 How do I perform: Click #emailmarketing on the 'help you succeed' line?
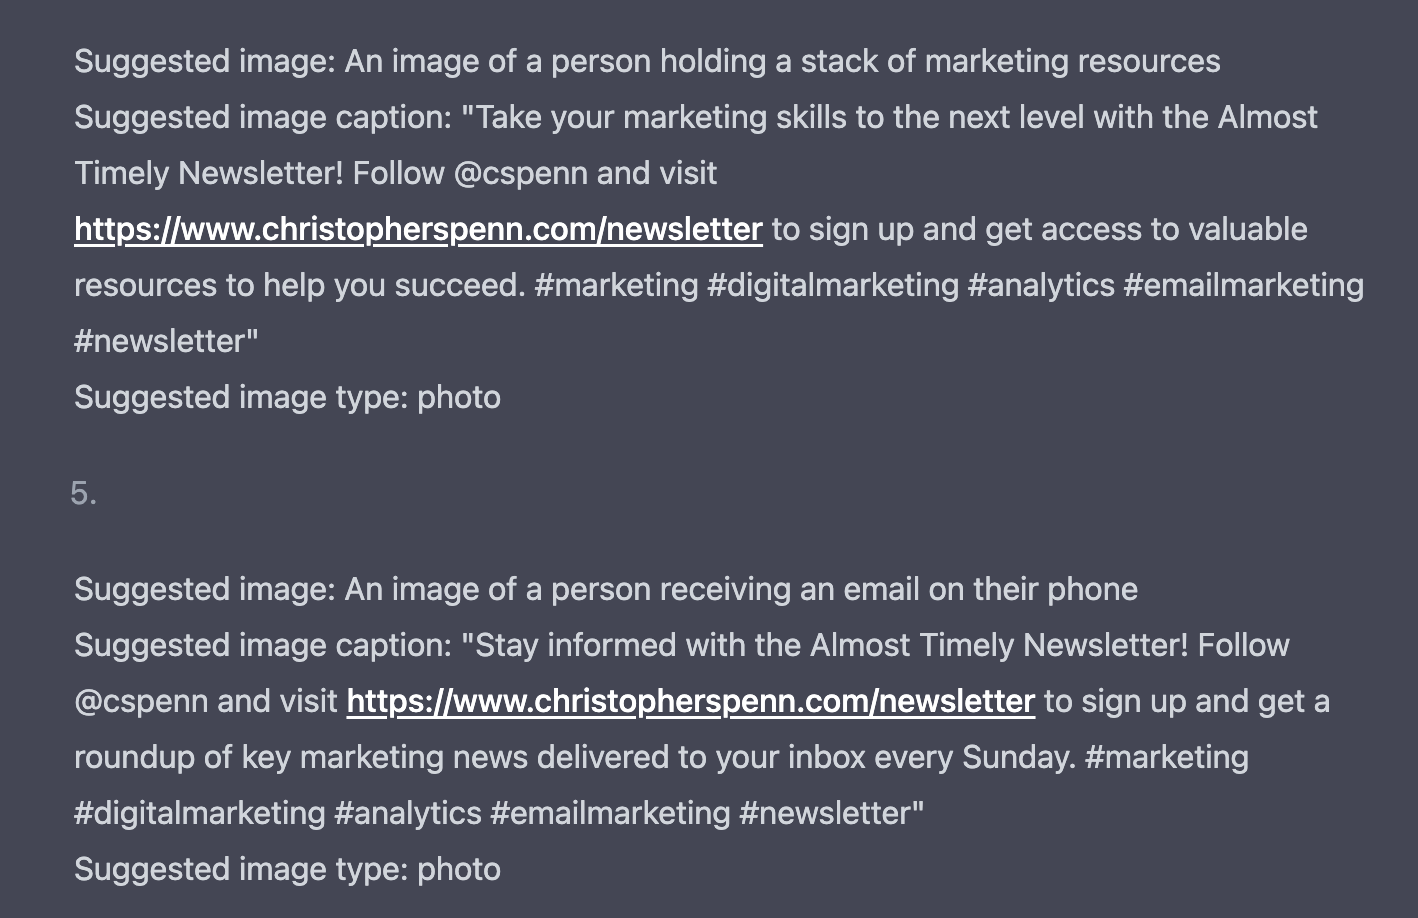1244,286
